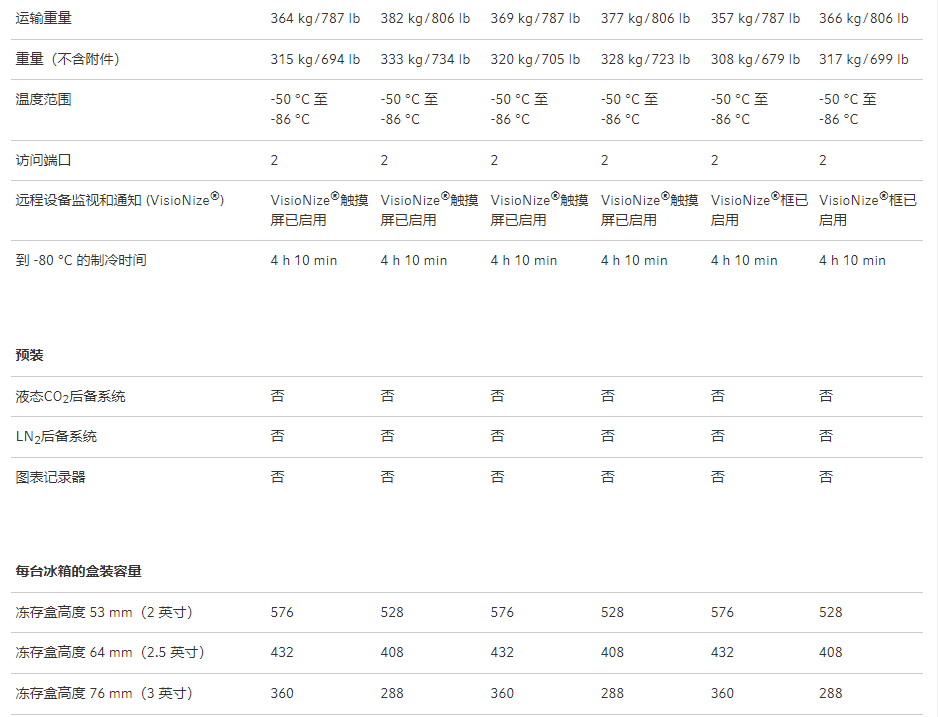Screen dimensions: 938x717
Task: Click the 382 kg/806 lb shipping weight cell
Action: pos(425,18)
